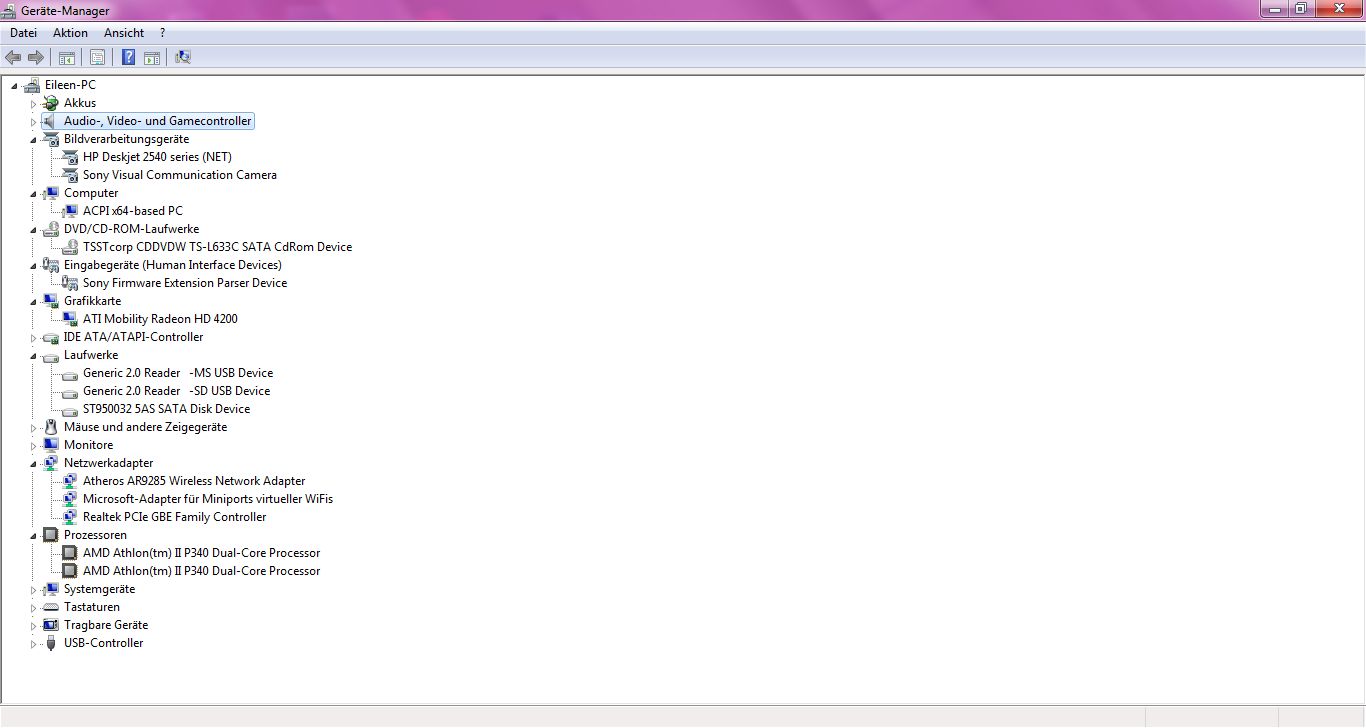Select the Tragbare Geräte category icon
Image resolution: width=1366 pixels, height=728 pixels.
click(51, 625)
